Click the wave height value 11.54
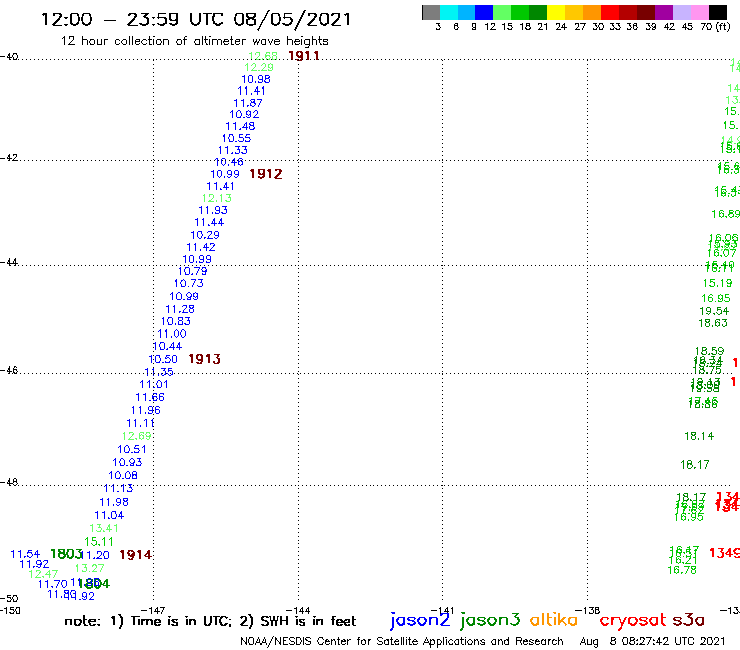The height and width of the screenshot is (650, 740). (25, 555)
